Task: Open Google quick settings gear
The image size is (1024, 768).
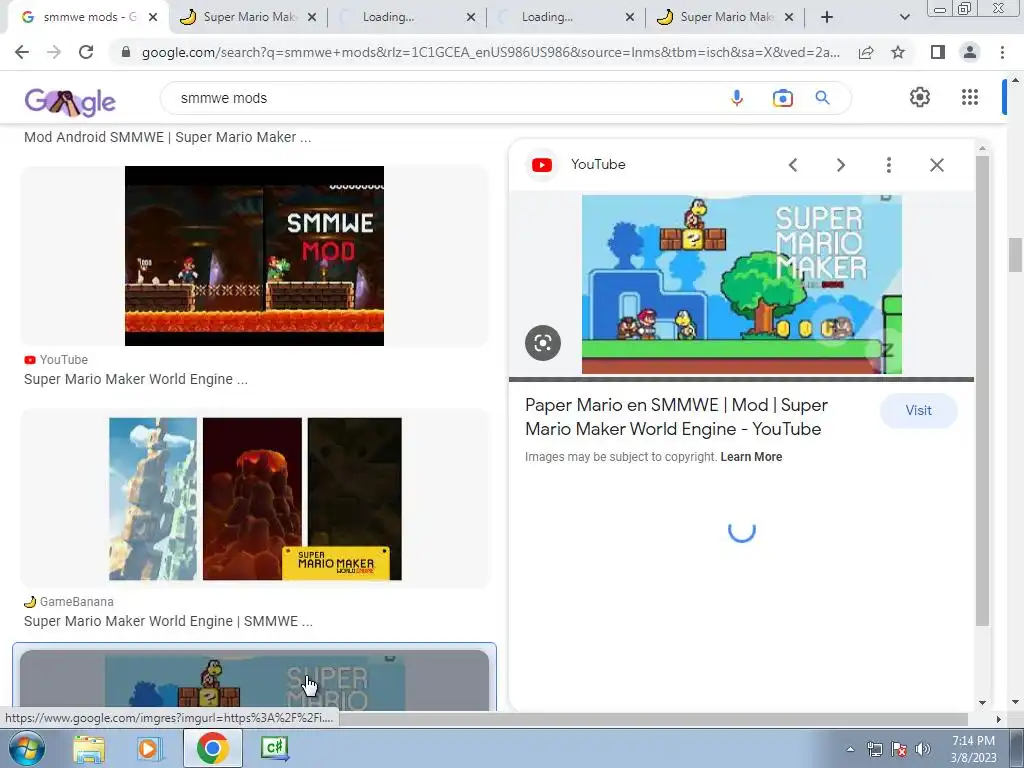Action: coord(920,97)
